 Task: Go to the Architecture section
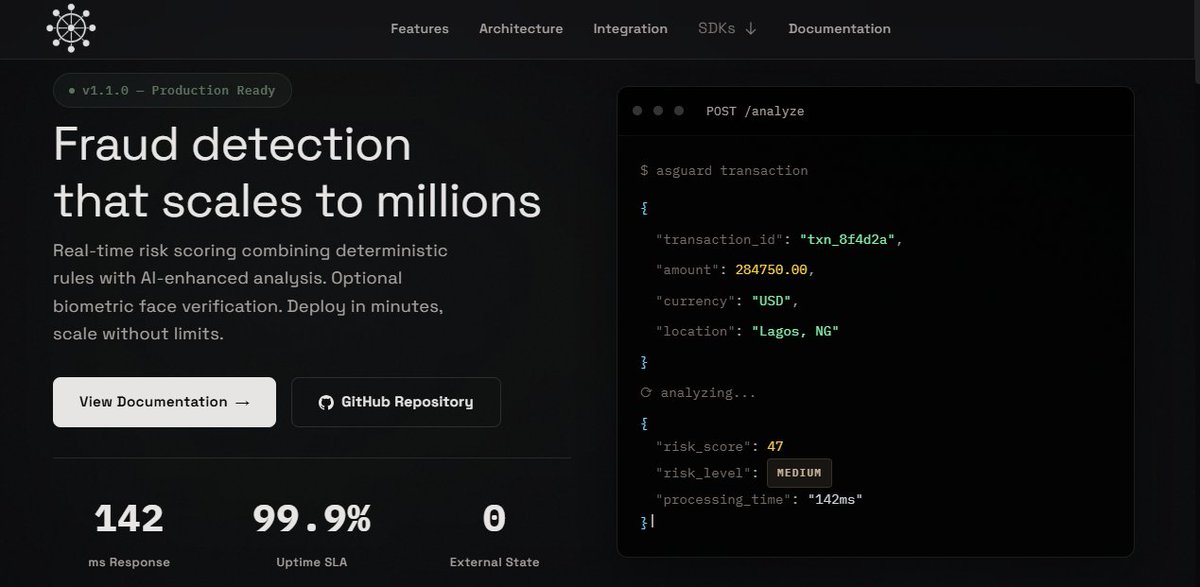click(x=521, y=29)
